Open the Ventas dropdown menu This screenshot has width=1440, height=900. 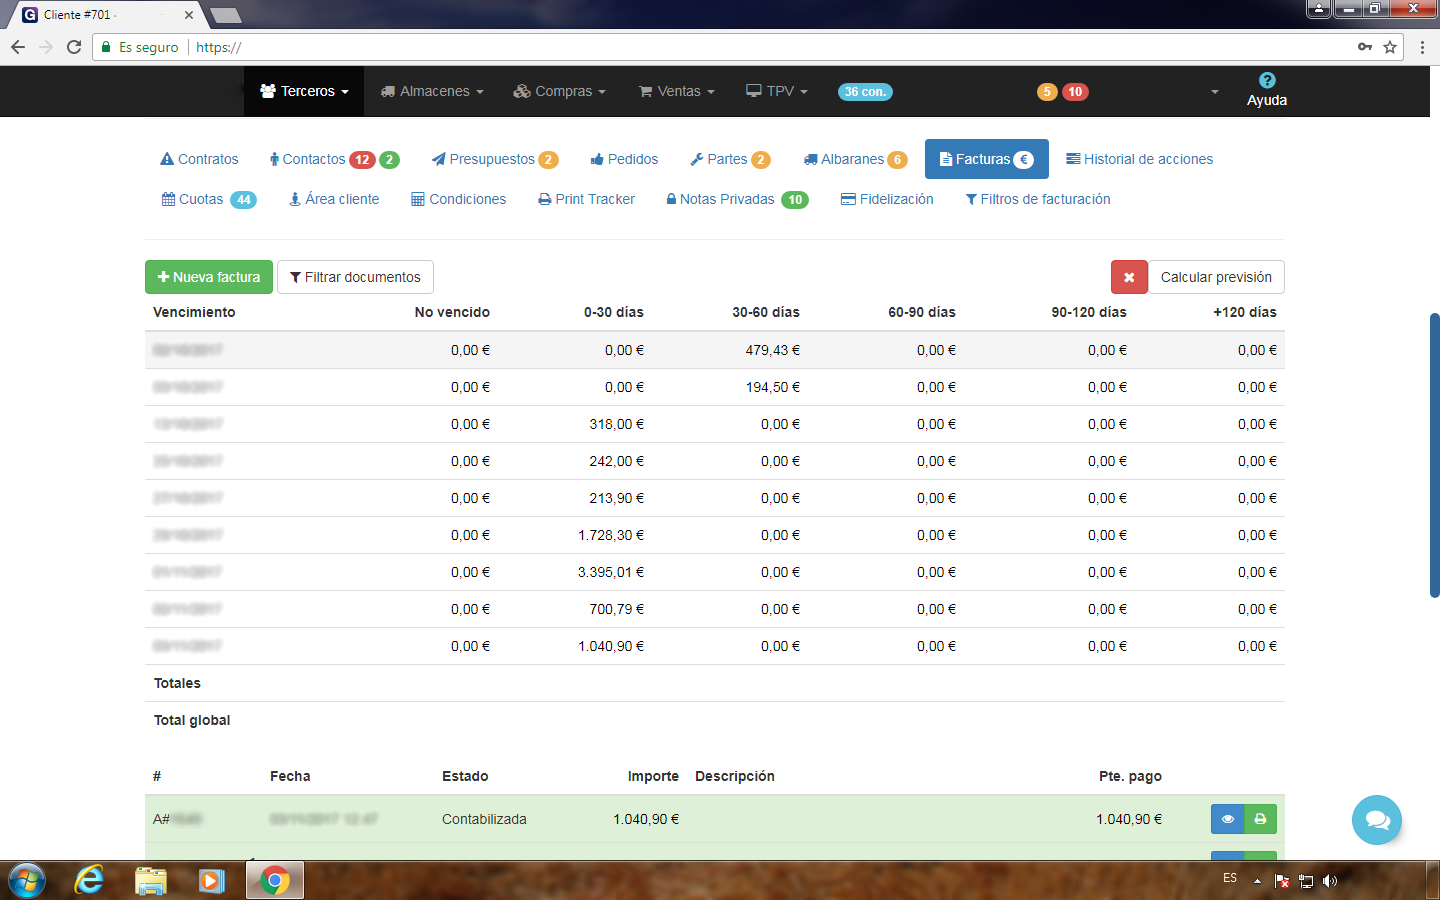[677, 91]
